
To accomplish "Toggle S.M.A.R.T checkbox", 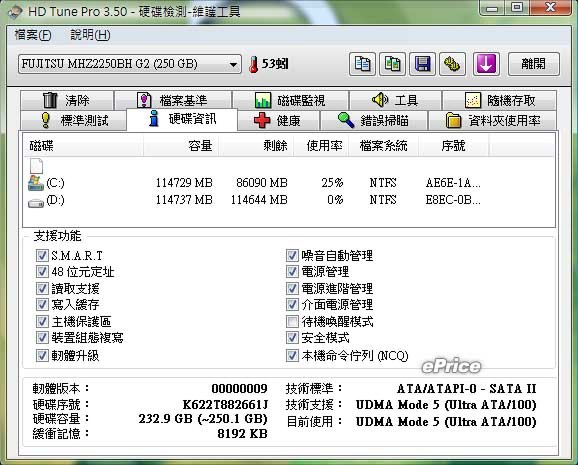I will point(42,255).
